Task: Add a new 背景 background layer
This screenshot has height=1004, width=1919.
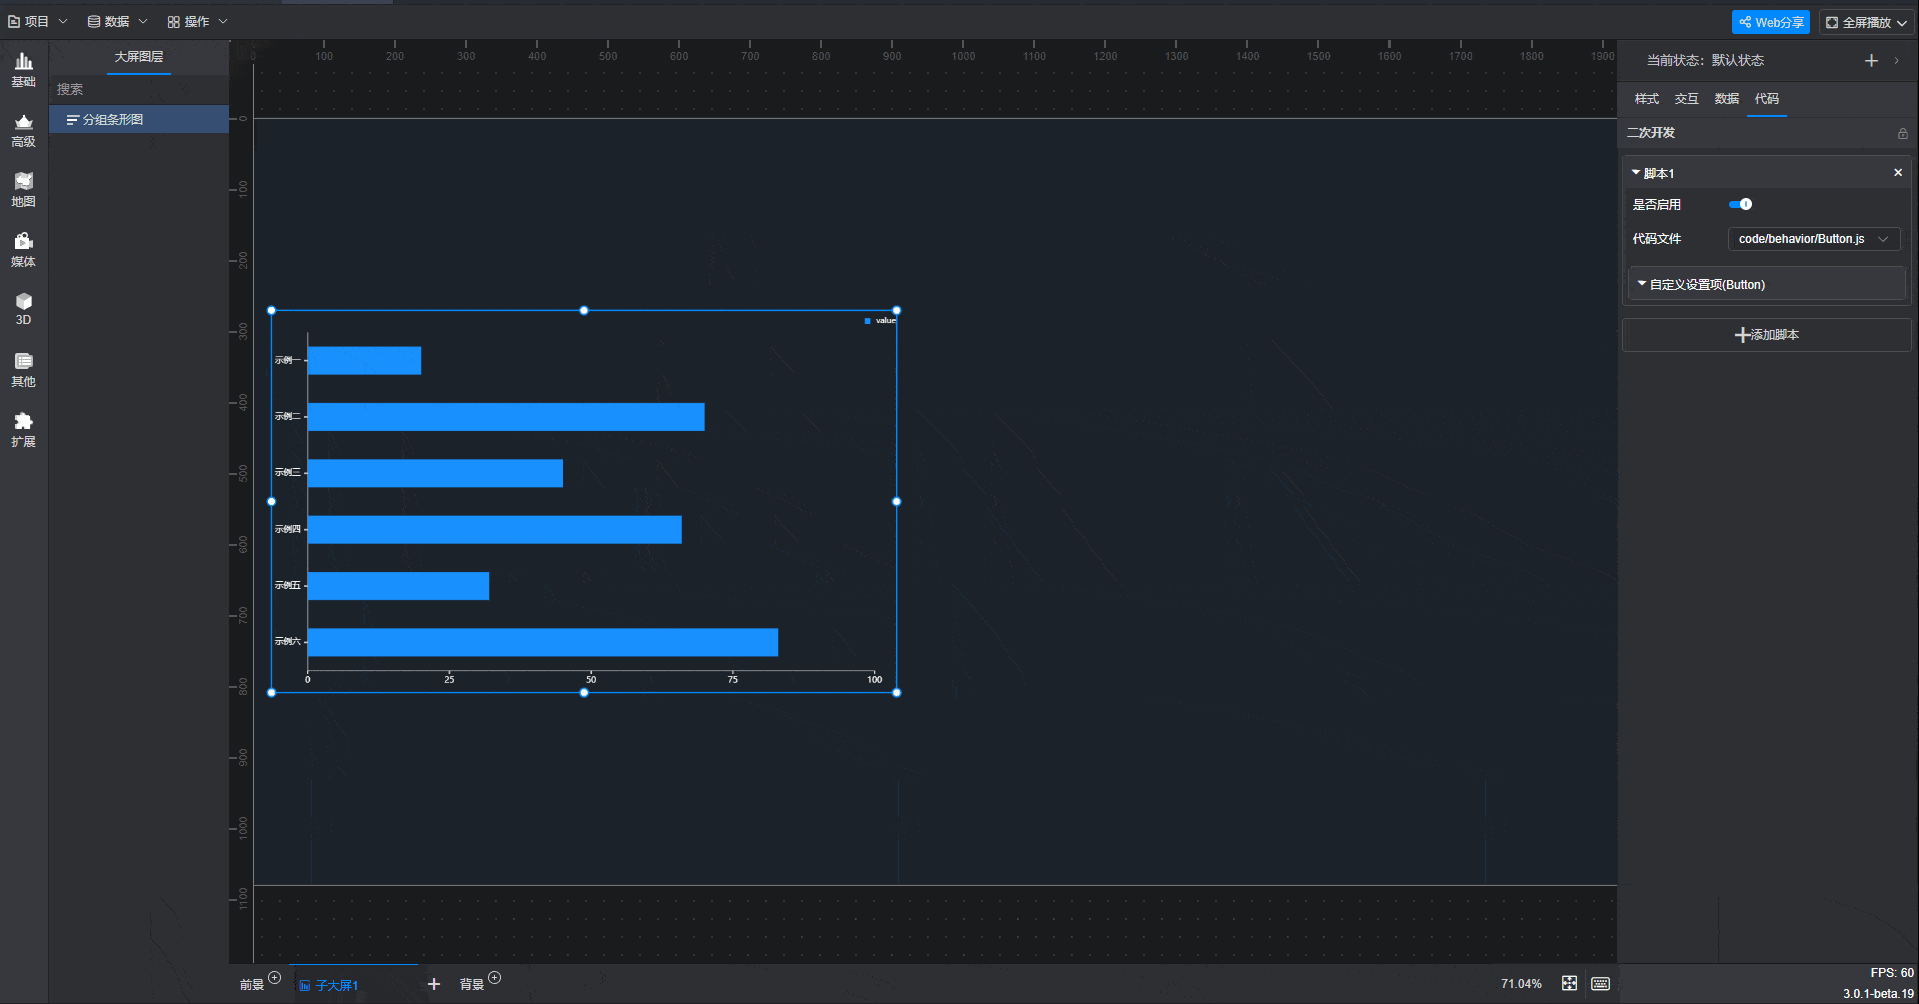Action: [x=495, y=978]
